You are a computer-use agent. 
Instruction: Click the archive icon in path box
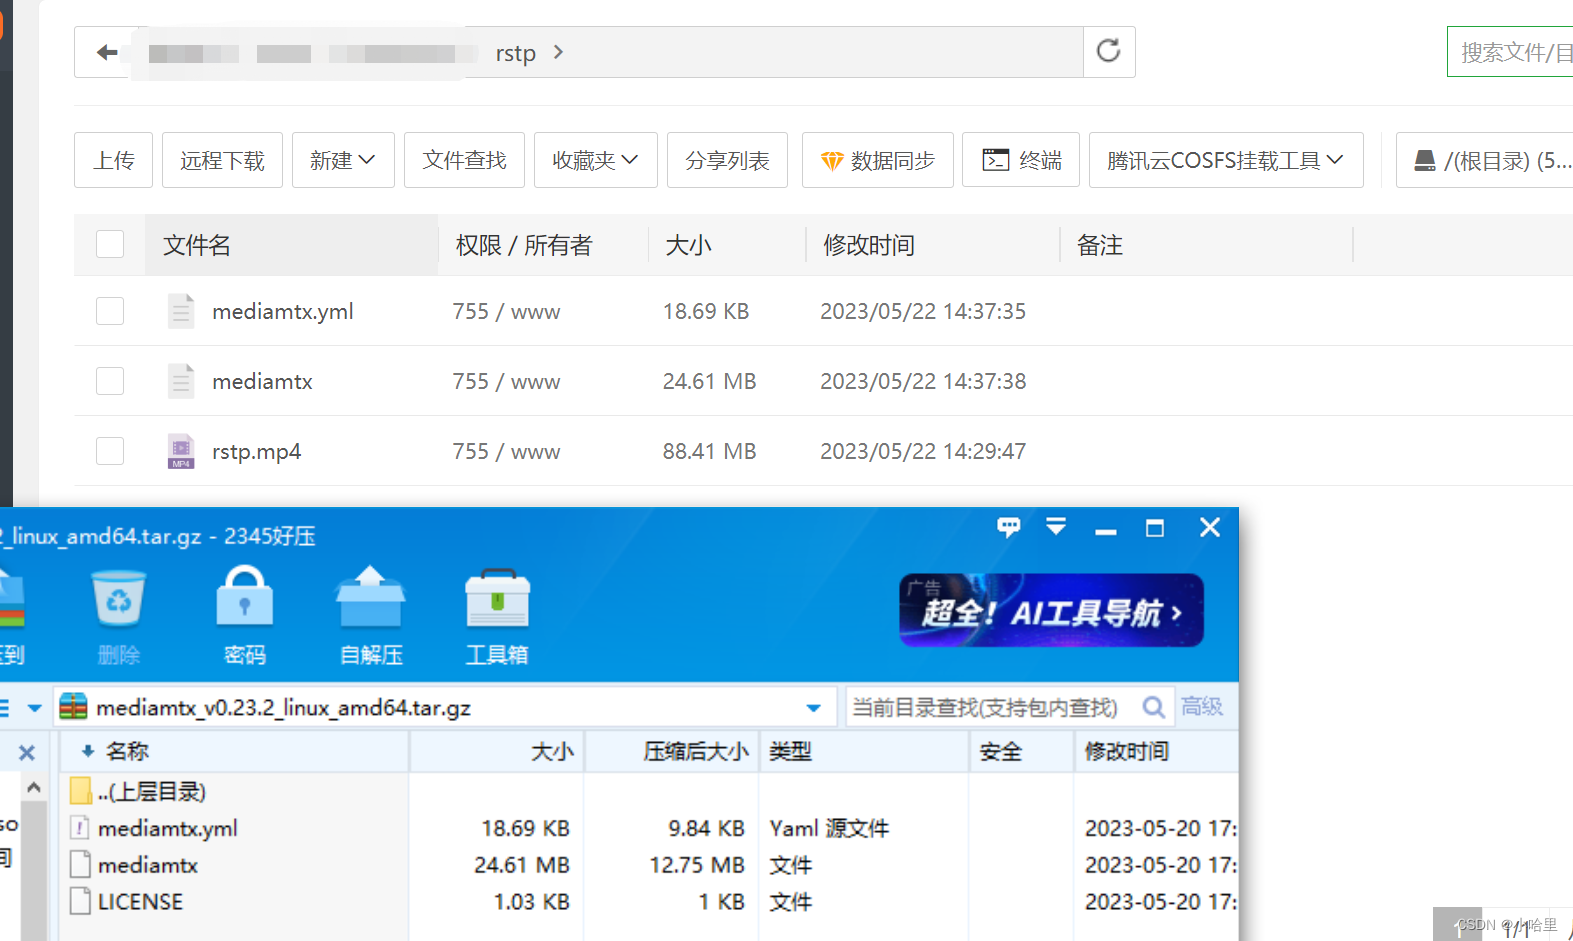coord(73,707)
